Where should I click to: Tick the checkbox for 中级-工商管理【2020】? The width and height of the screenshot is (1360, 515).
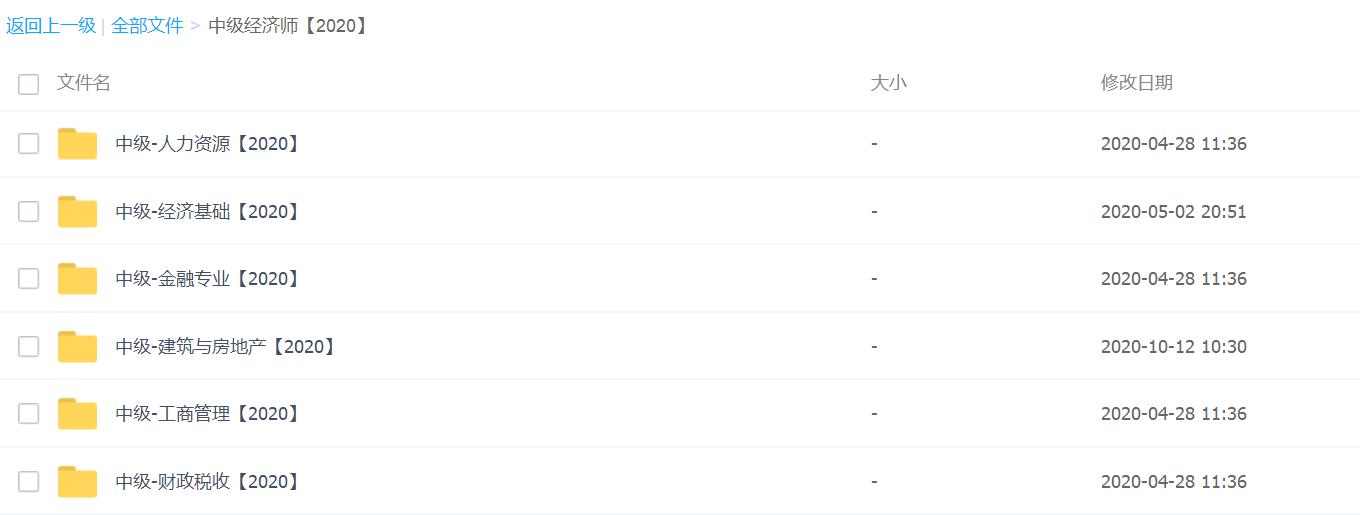(28, 414)
